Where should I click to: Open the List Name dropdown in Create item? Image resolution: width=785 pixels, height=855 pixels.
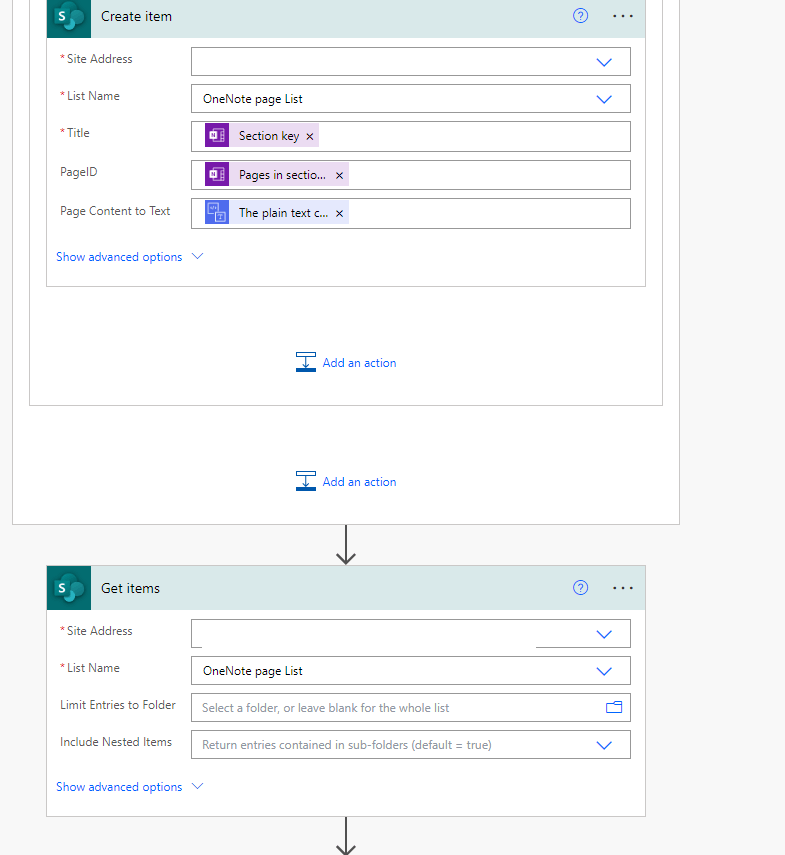tap(603, 98)
